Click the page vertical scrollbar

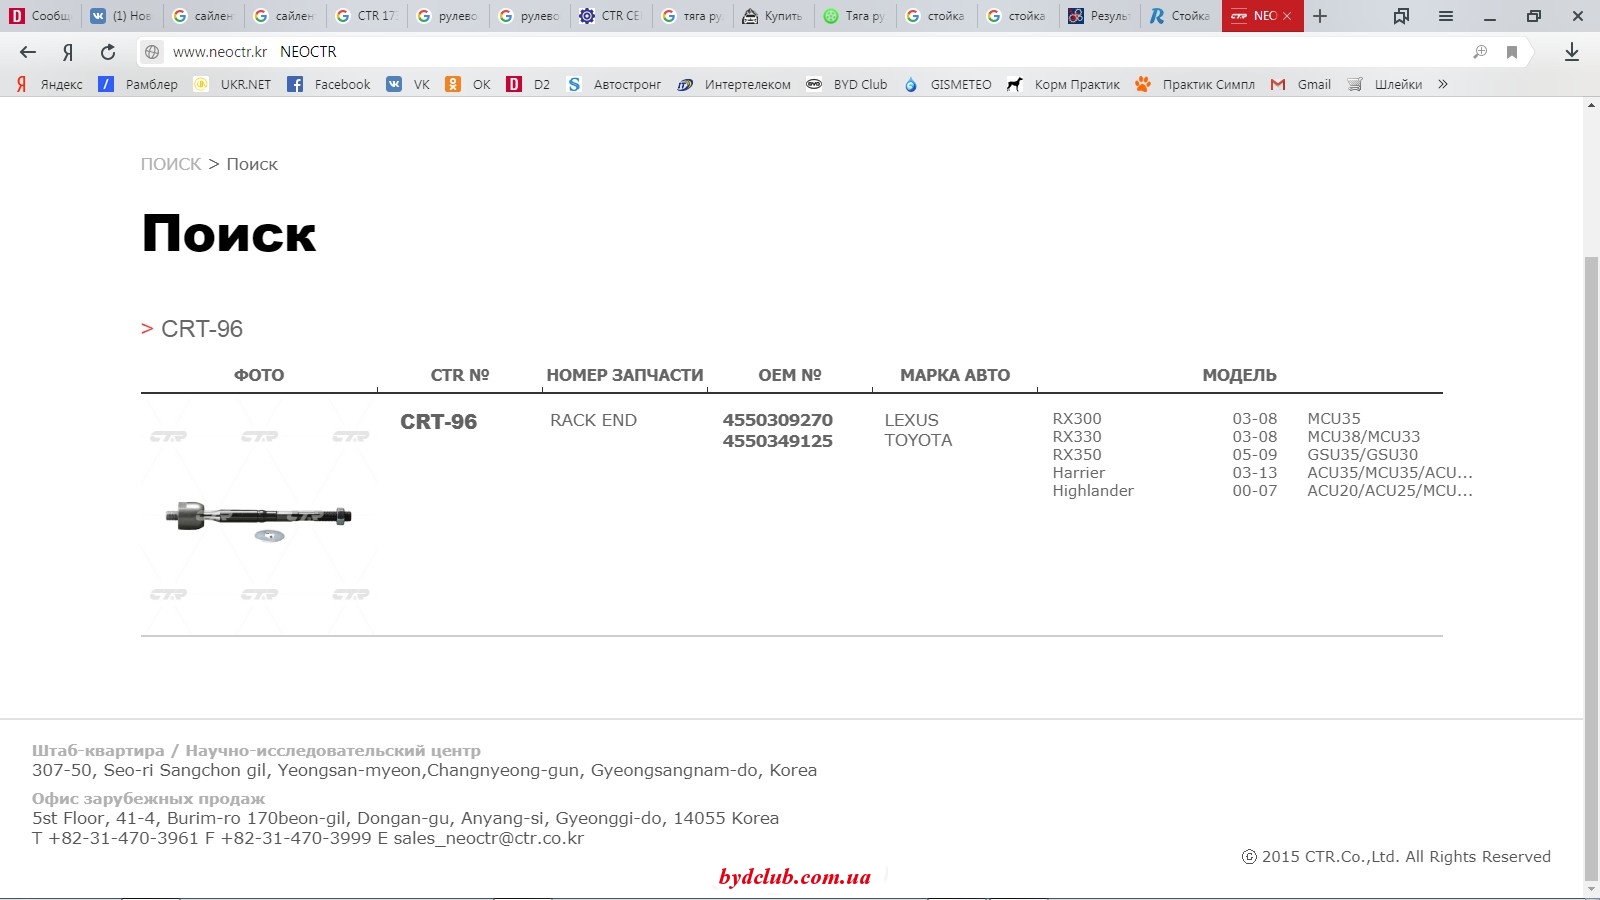(1591, 500)
